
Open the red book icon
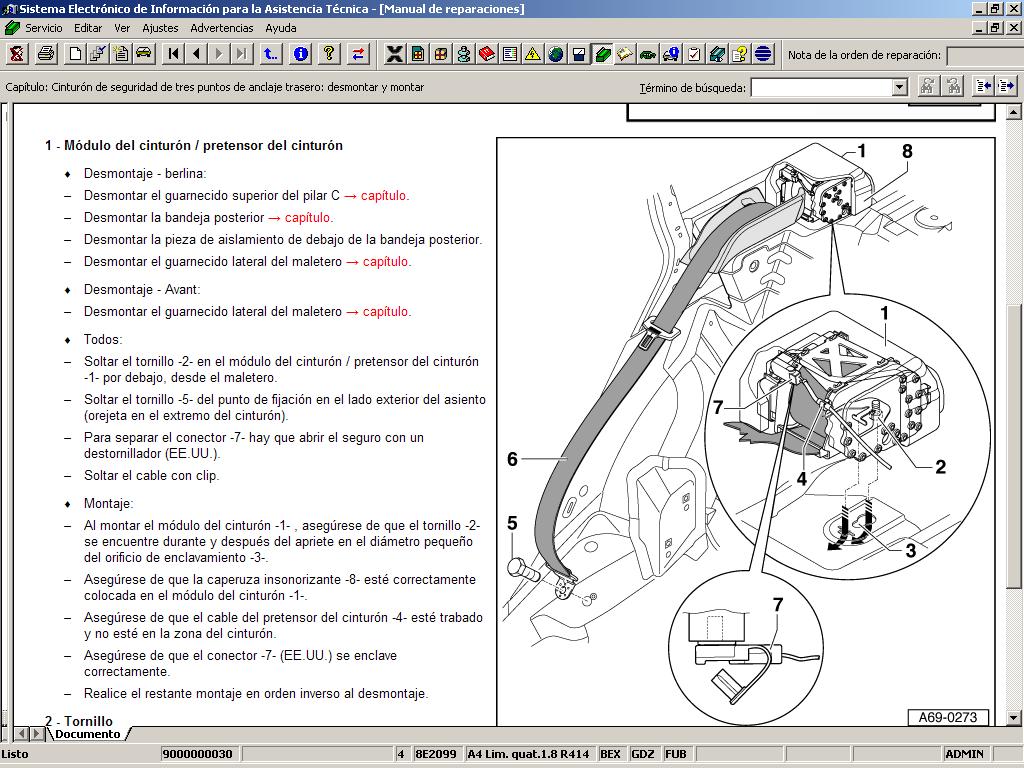pos(487,54)
